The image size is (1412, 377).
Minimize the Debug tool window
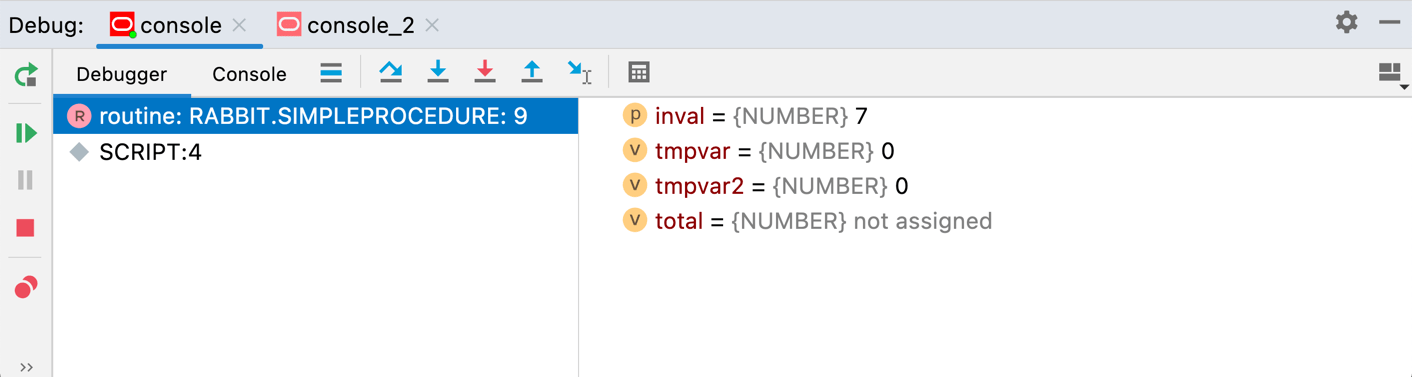1390,22
